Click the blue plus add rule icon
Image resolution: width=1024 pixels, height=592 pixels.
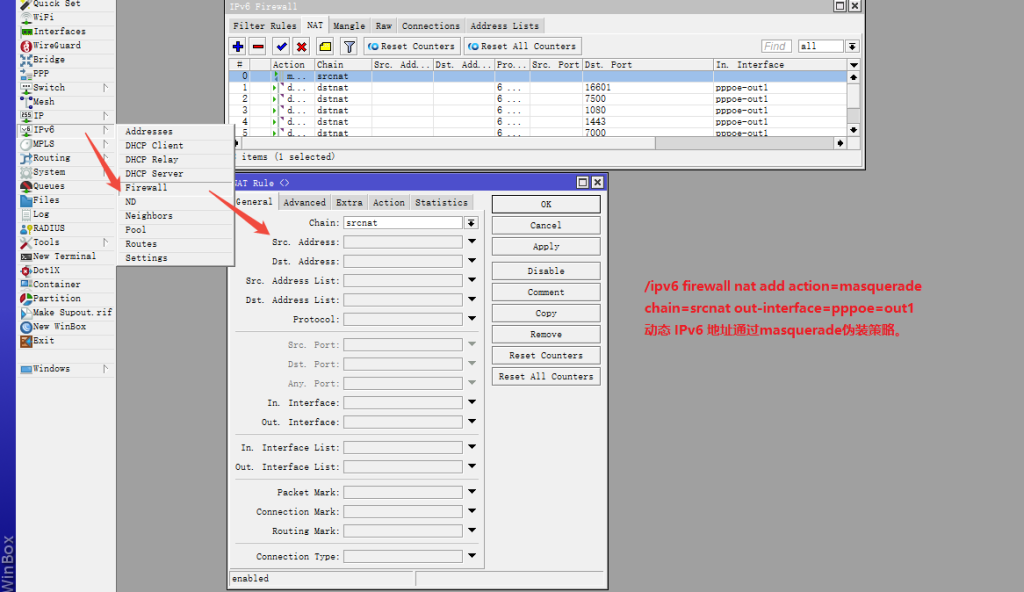tap(238, 46)
